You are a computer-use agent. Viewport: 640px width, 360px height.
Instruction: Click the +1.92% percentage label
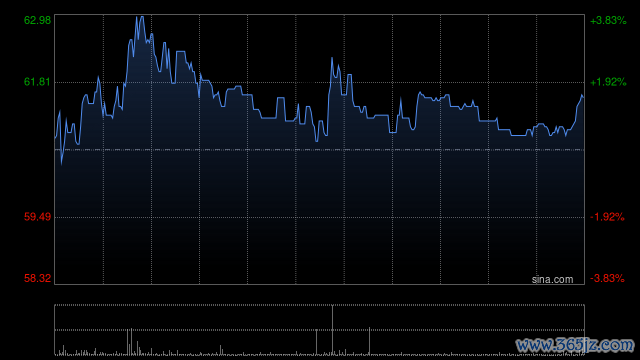point(608,82)
